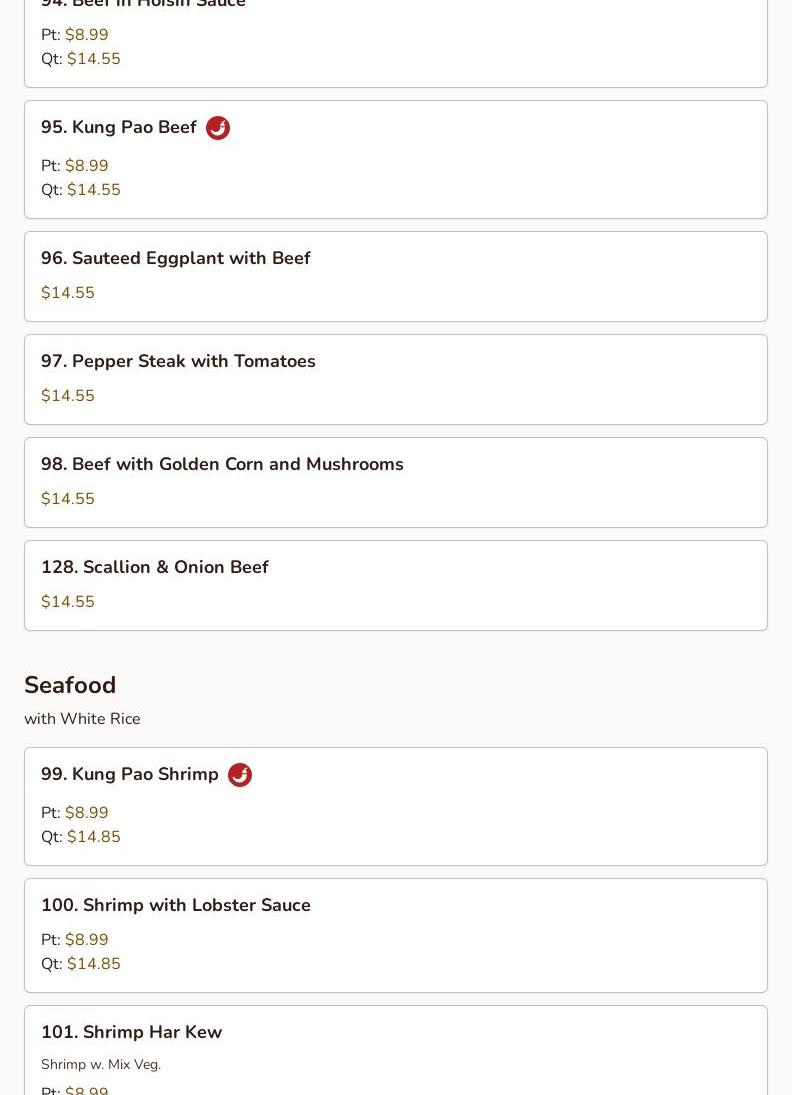Click the 'with White Rice' subtitle
792x1095 pixels.
(82, 719)
